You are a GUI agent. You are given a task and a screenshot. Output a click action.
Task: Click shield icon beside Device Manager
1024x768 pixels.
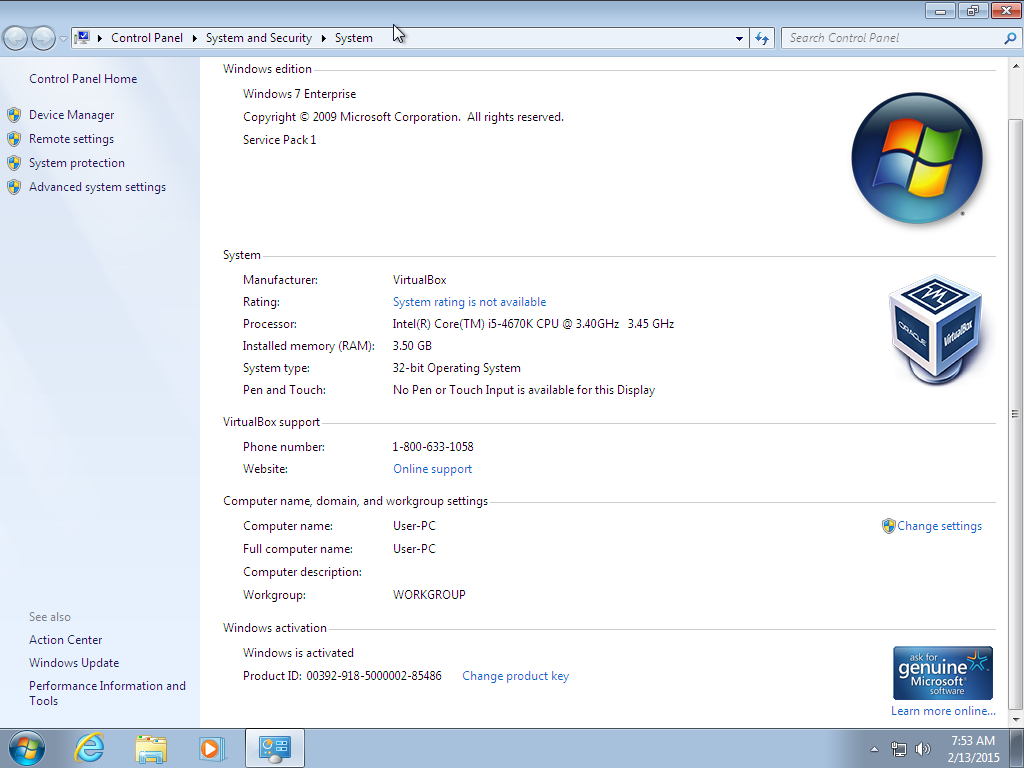click(x=14, y=116)
